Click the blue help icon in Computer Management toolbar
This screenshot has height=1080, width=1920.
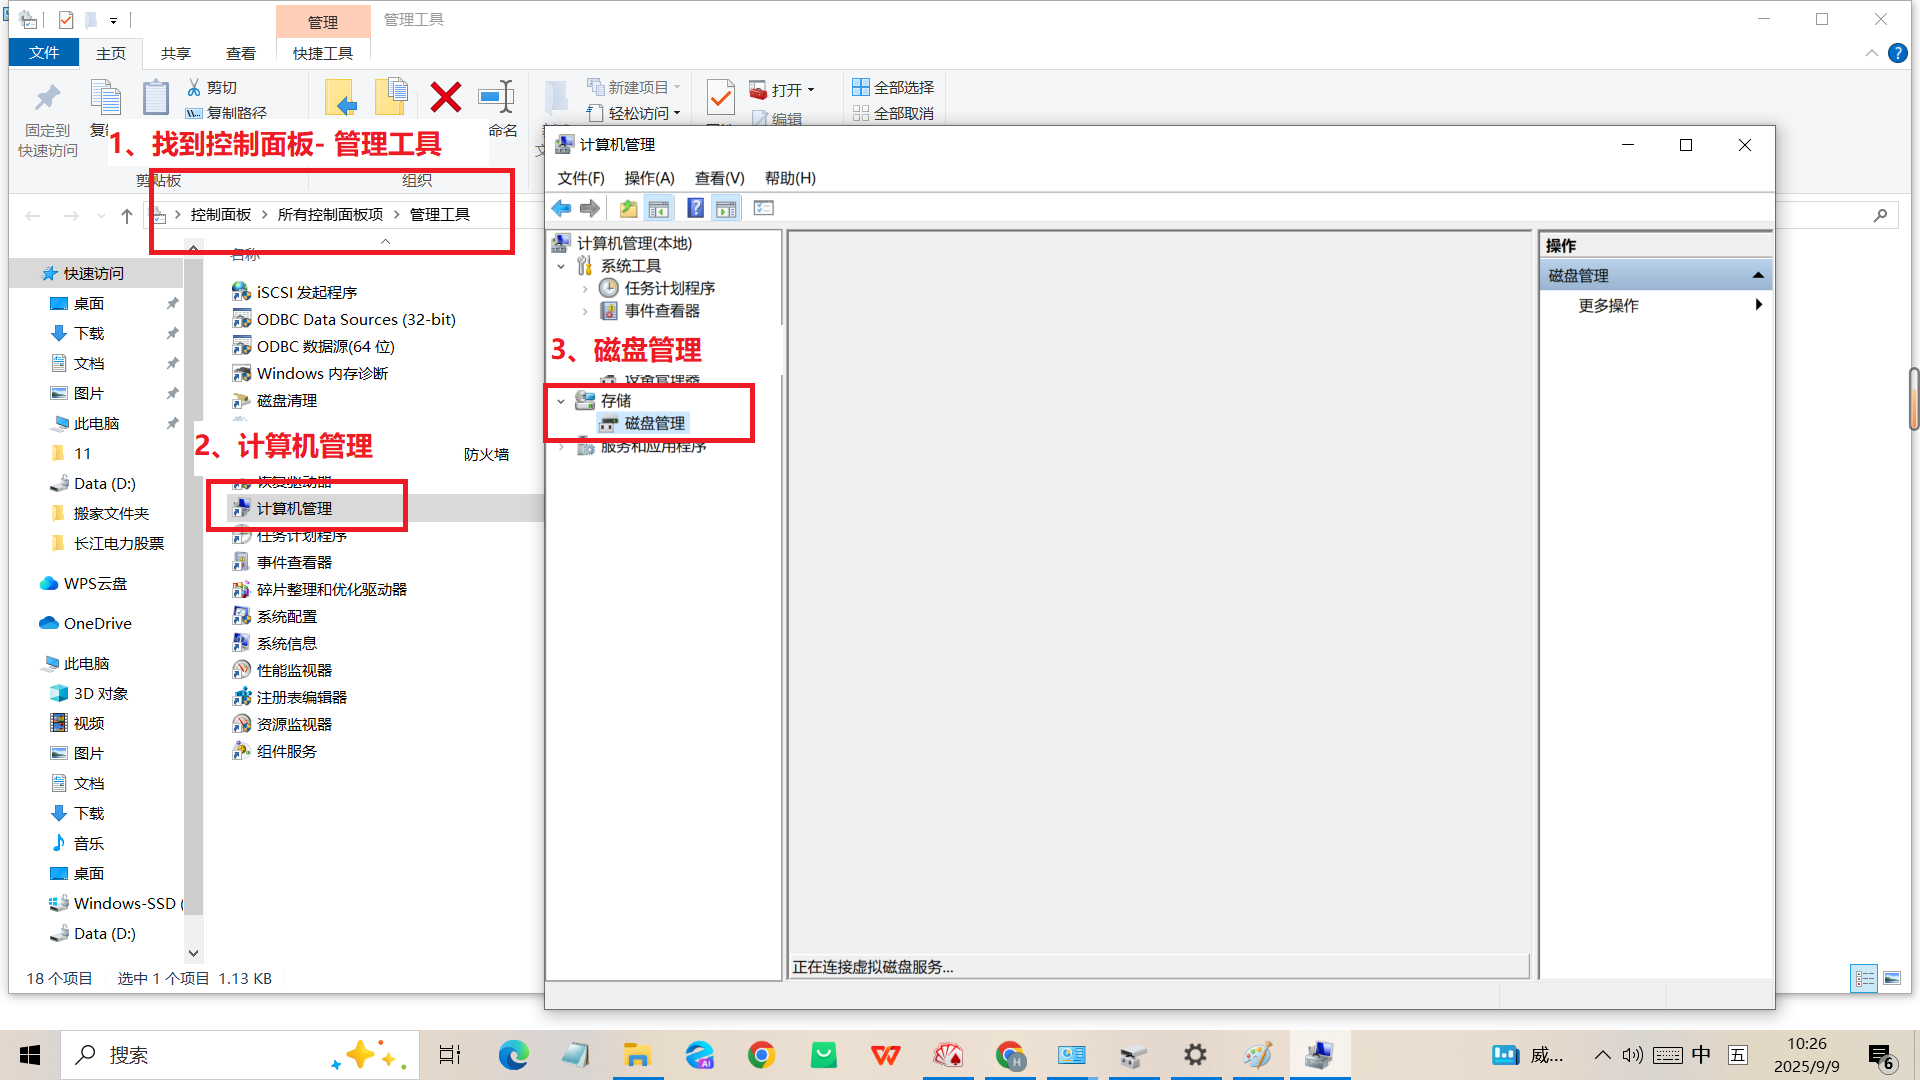click(695, 208)
